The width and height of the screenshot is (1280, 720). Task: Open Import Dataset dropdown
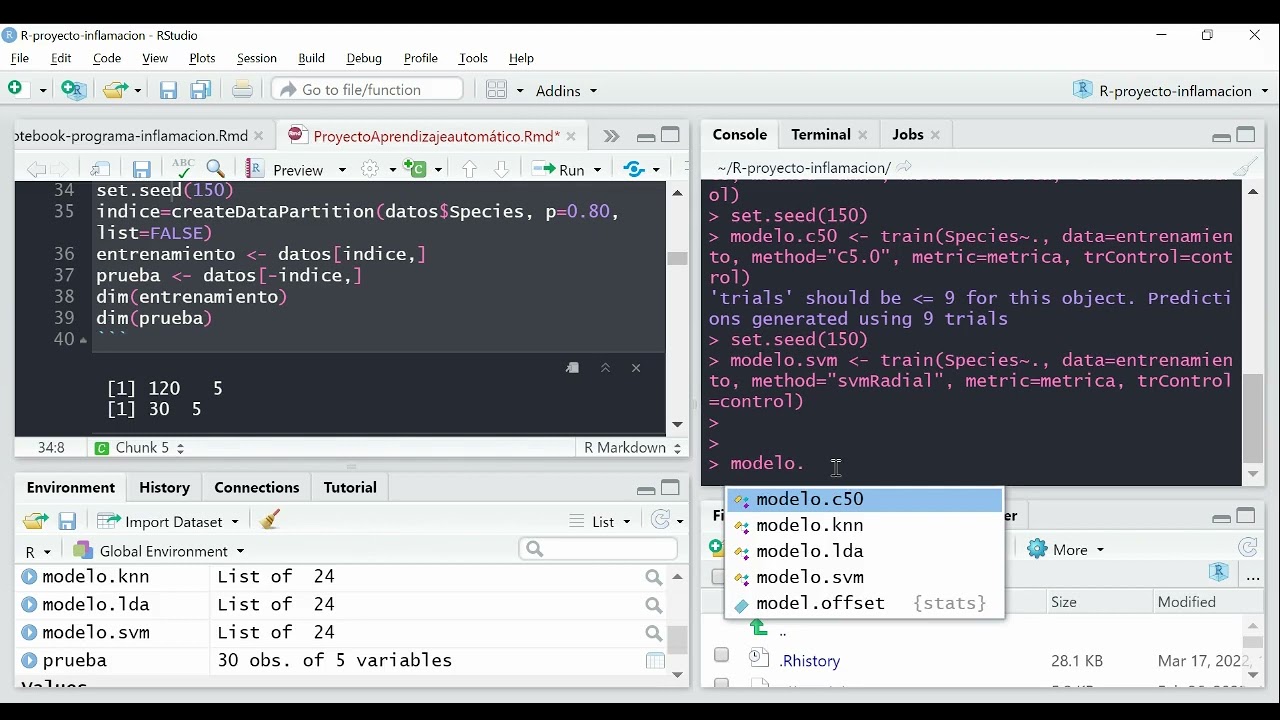(x=168, y=521)
